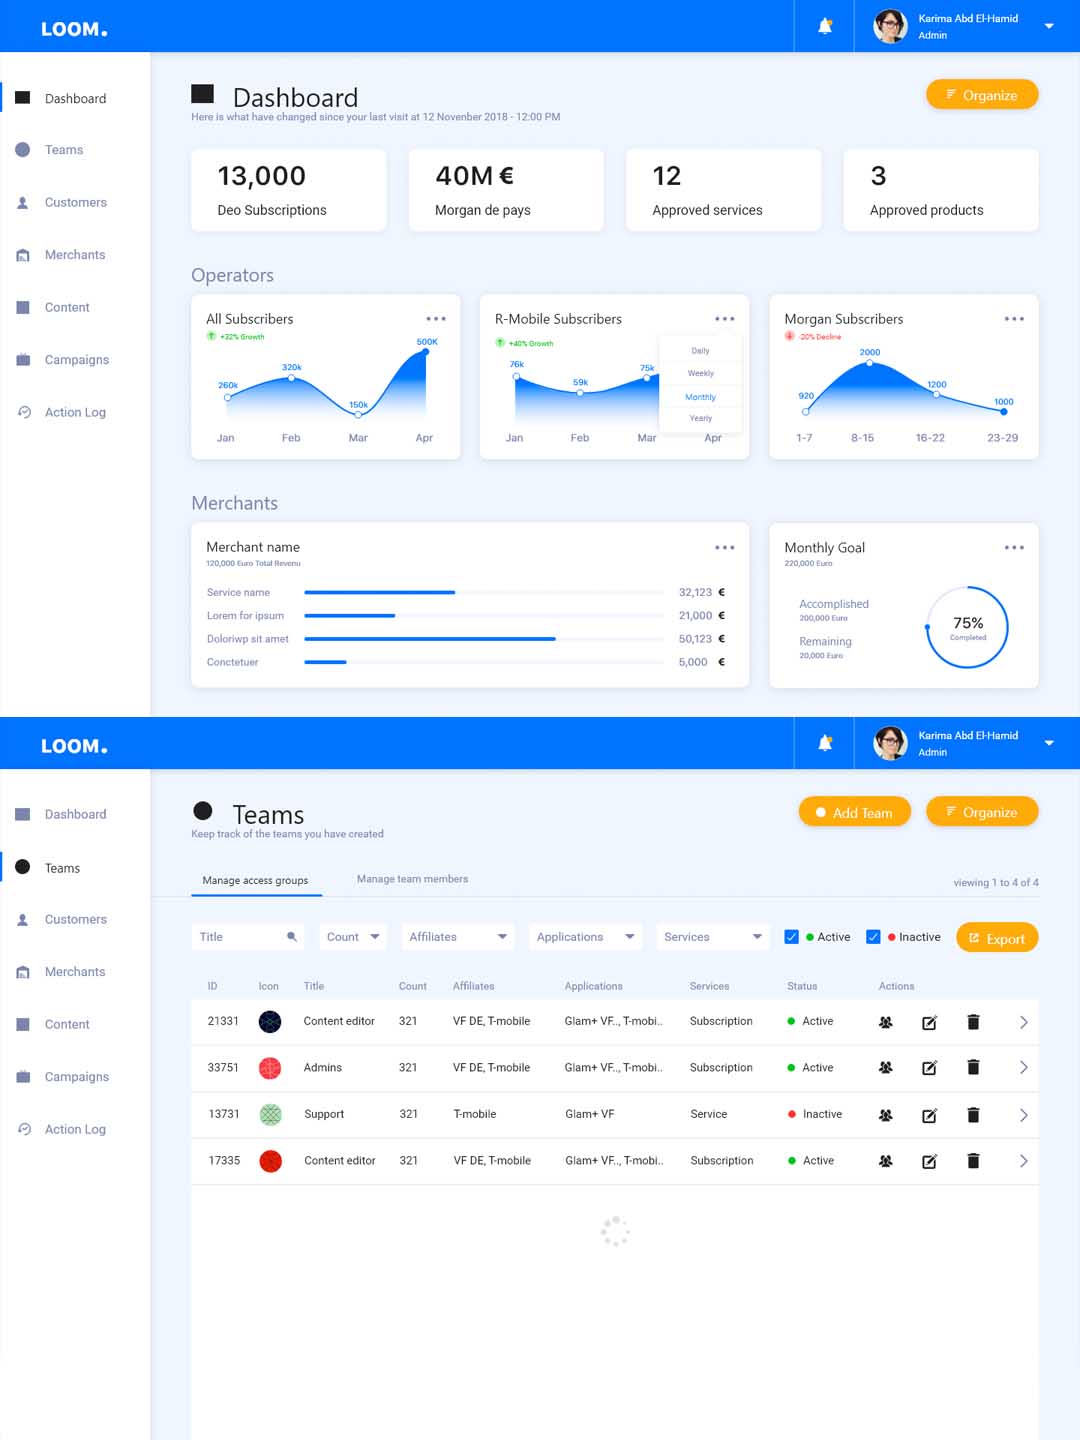Expand the Support row with right chevron
Viewport: 1080px width, 1440px height.
pos(1023,1115)
